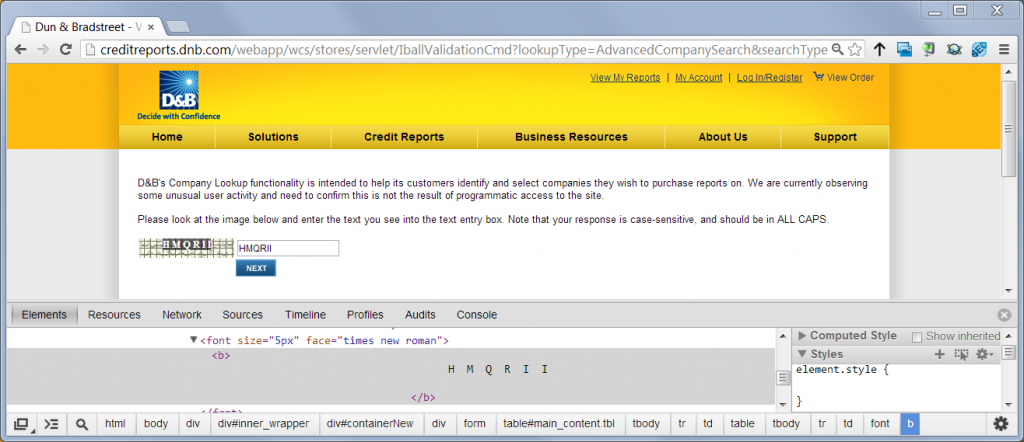
Task: Open the Chrome hamburger menu
Action: [1004, 50]
